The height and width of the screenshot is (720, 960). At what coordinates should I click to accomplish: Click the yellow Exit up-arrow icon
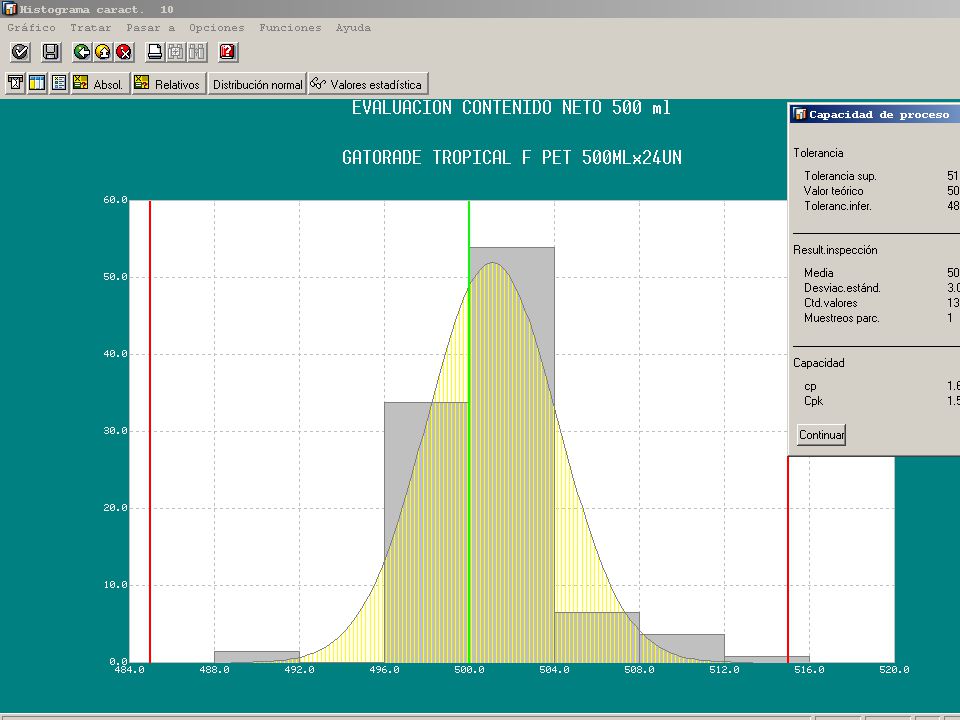pyautogui.click(x=103, y=52)
